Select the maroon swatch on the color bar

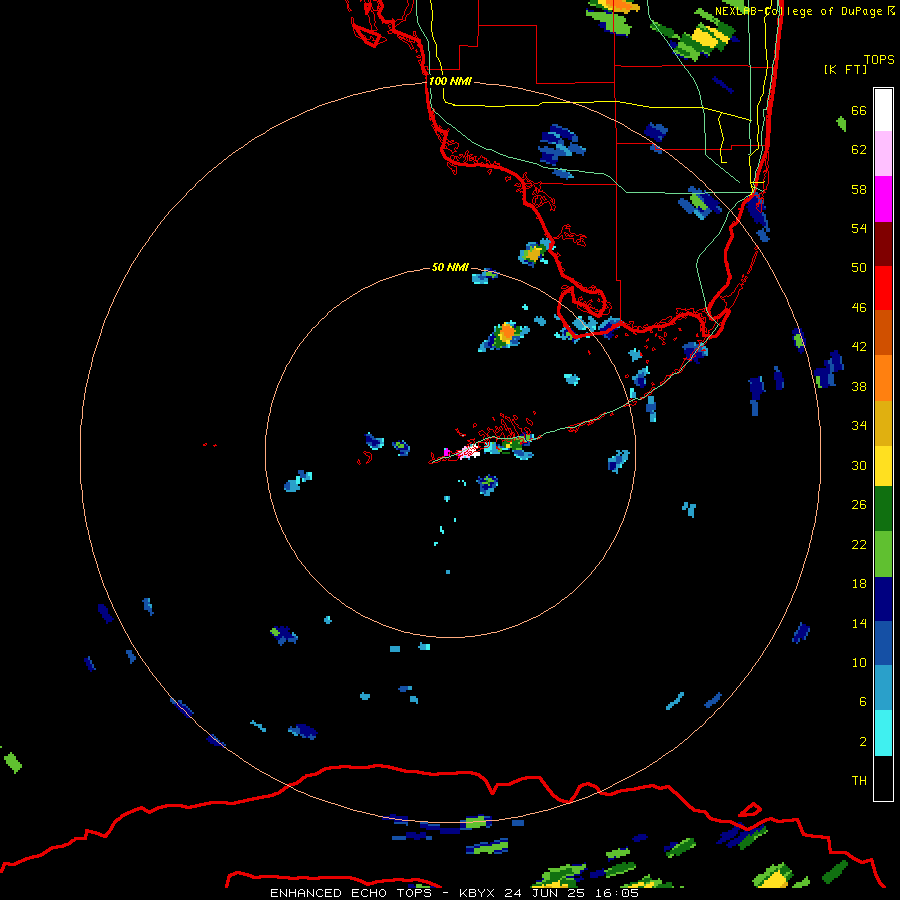883,244
